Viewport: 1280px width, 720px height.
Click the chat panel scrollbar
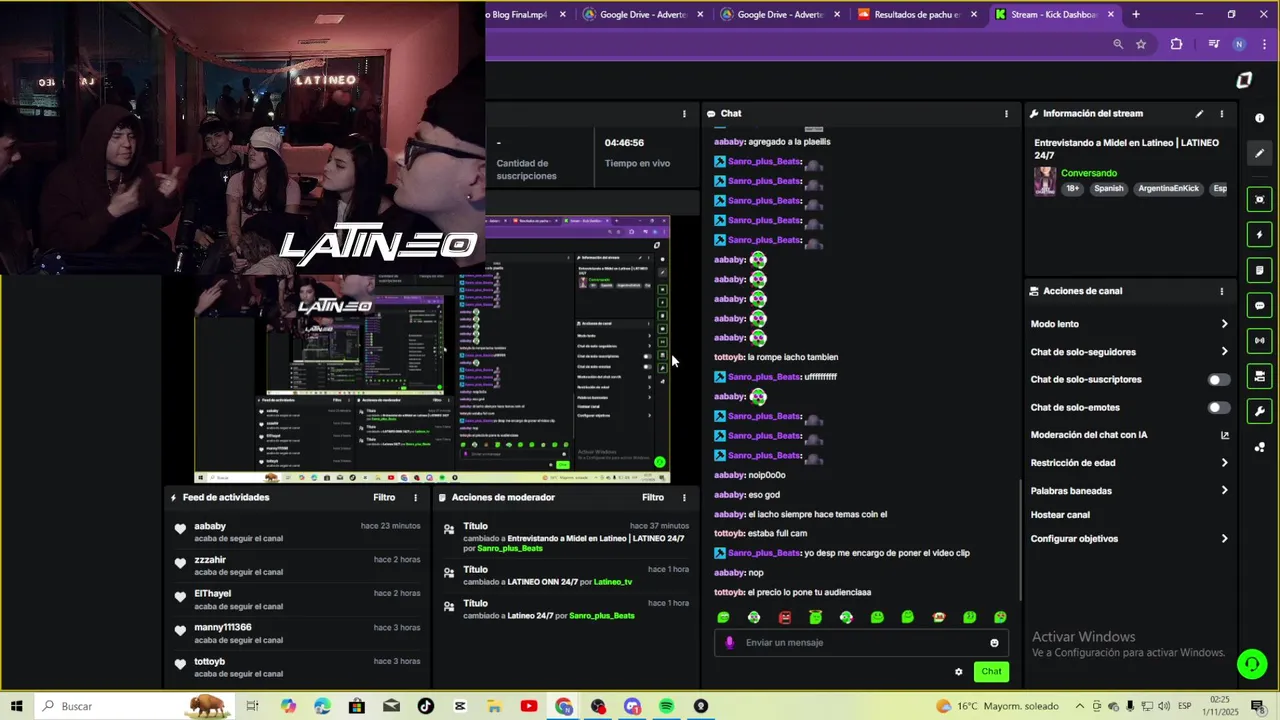[x=1020, y=540]
